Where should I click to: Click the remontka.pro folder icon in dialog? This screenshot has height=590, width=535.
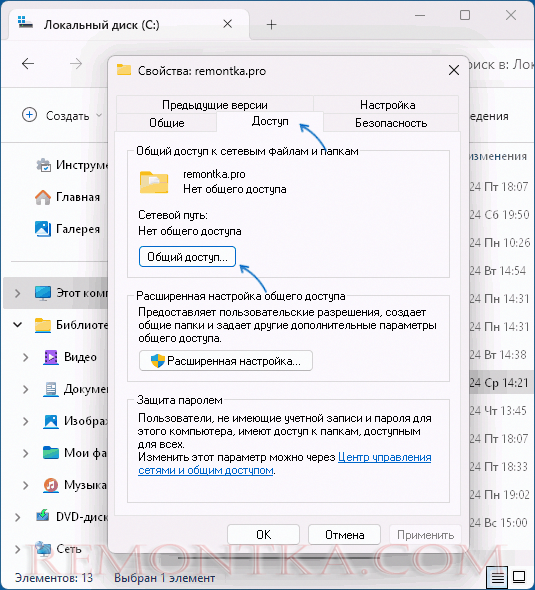154,182
